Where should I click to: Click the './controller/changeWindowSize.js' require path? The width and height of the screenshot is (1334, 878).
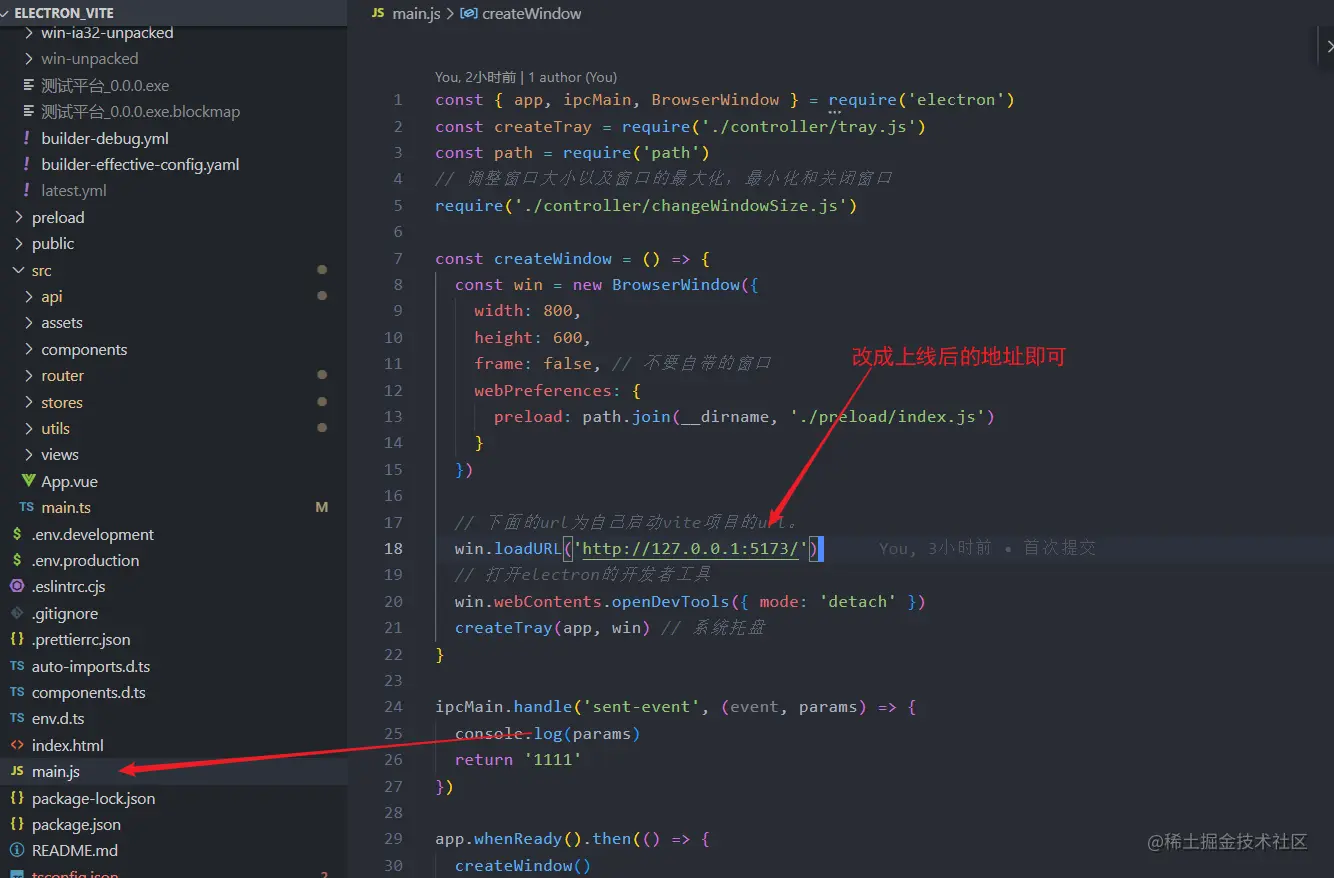click(680, 205)
